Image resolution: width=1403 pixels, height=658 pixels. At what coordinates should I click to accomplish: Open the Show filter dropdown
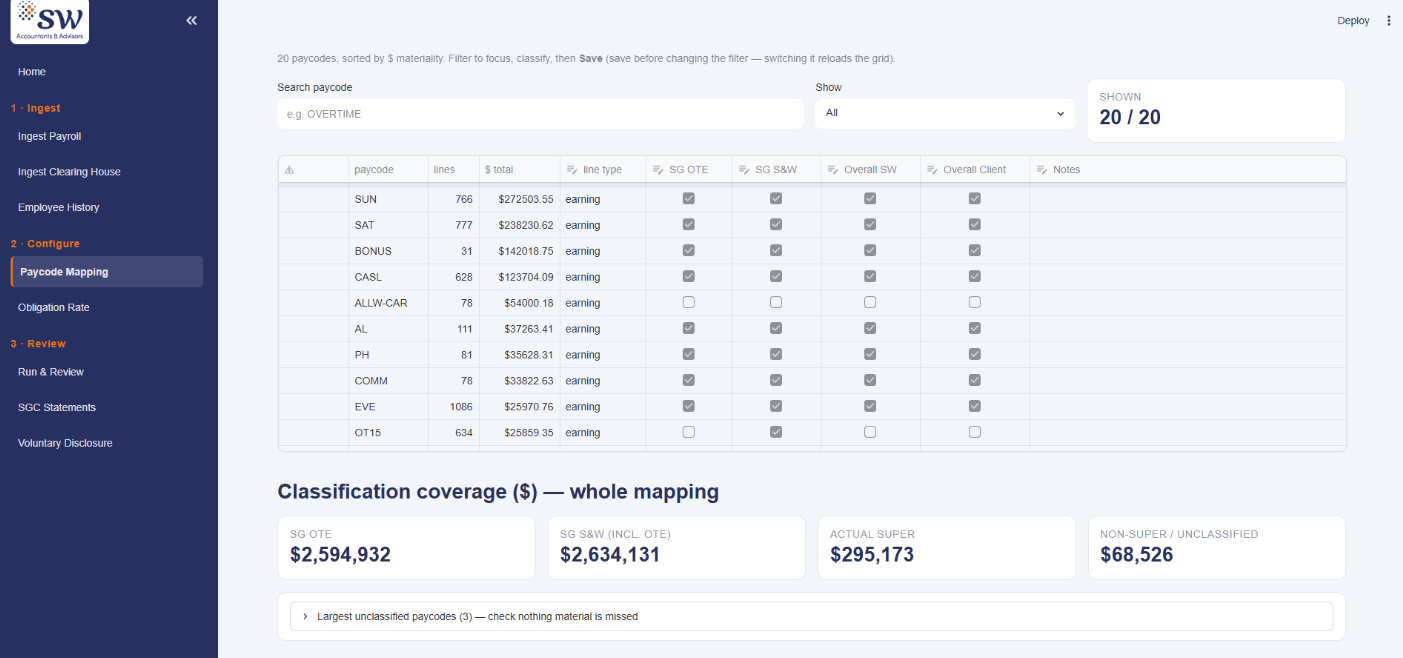pyautogui.click(x=945, y=113)
